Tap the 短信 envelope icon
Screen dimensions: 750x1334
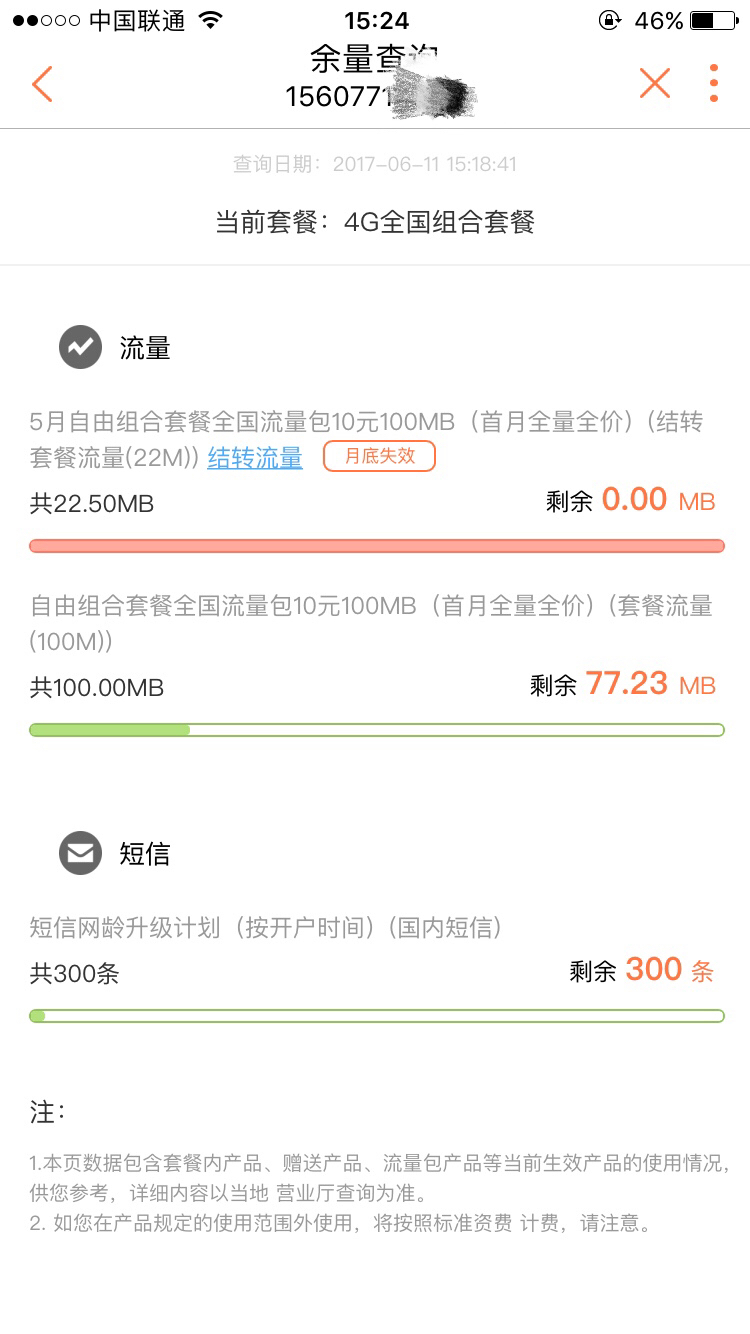click(80, 853)
